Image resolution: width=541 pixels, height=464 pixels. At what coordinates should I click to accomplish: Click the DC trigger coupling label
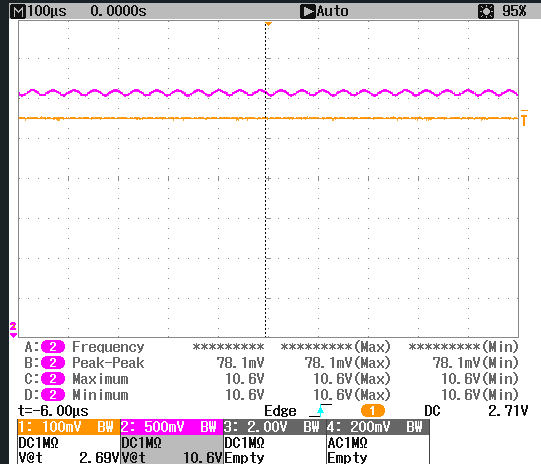(x=432, y=411)
